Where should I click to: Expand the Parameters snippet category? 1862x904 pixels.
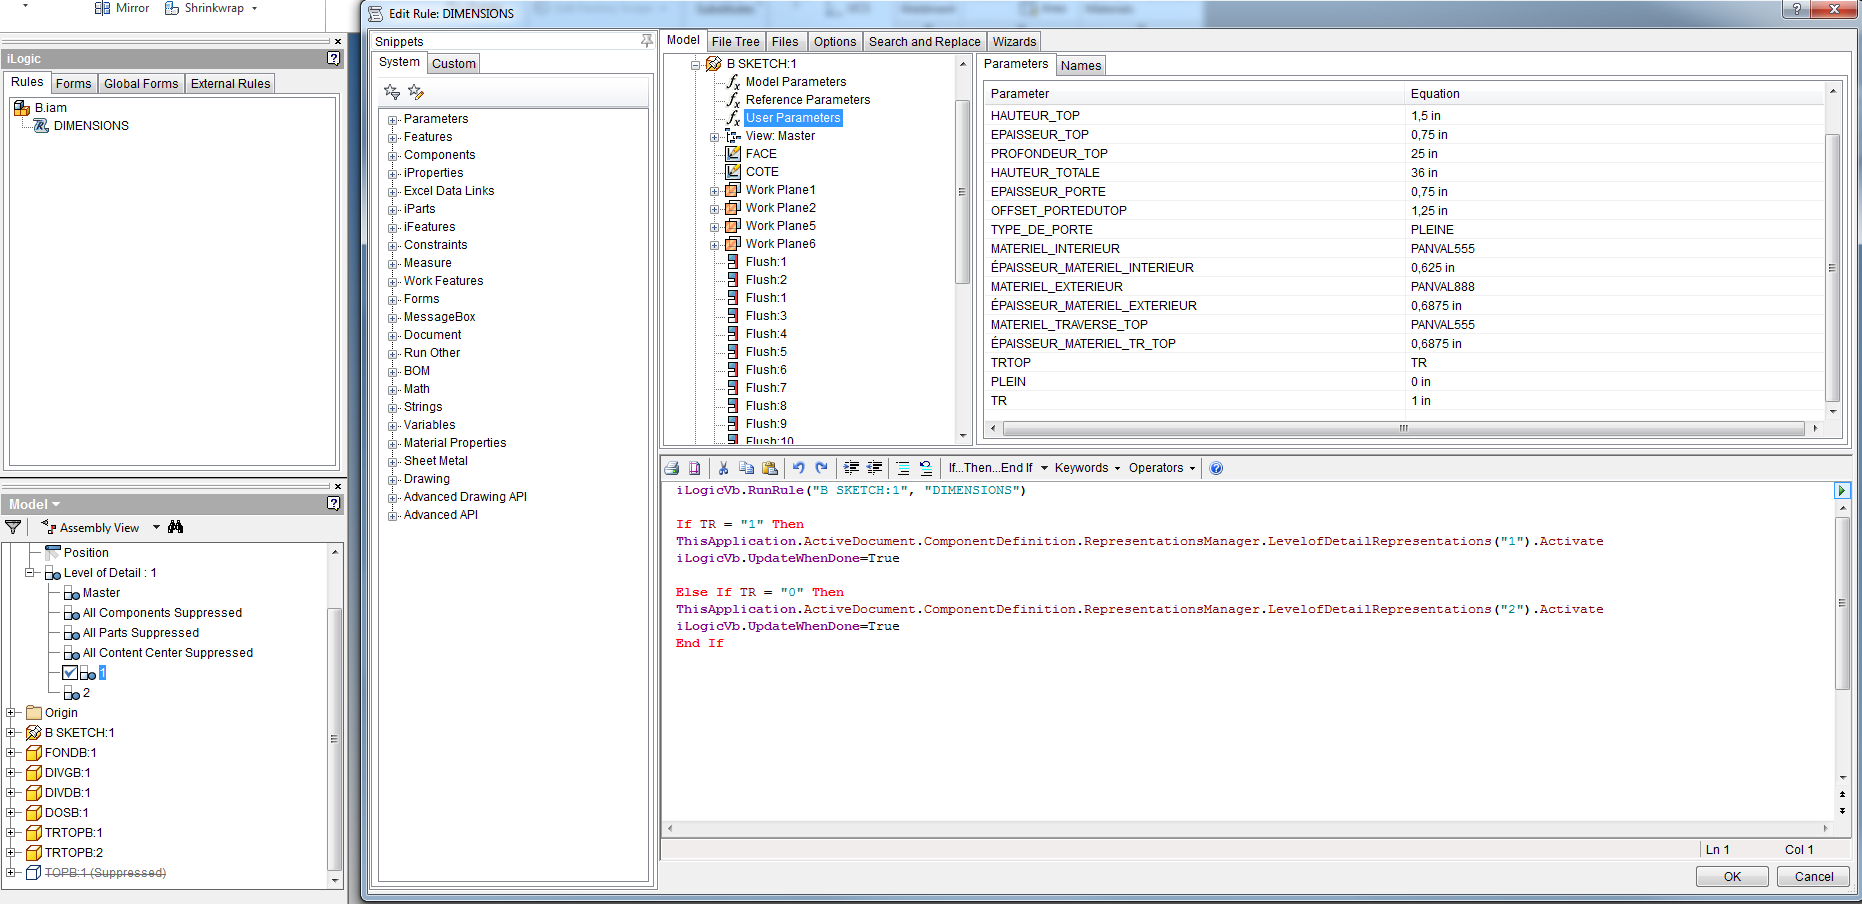pyautogui.click(x=392, y=118)
